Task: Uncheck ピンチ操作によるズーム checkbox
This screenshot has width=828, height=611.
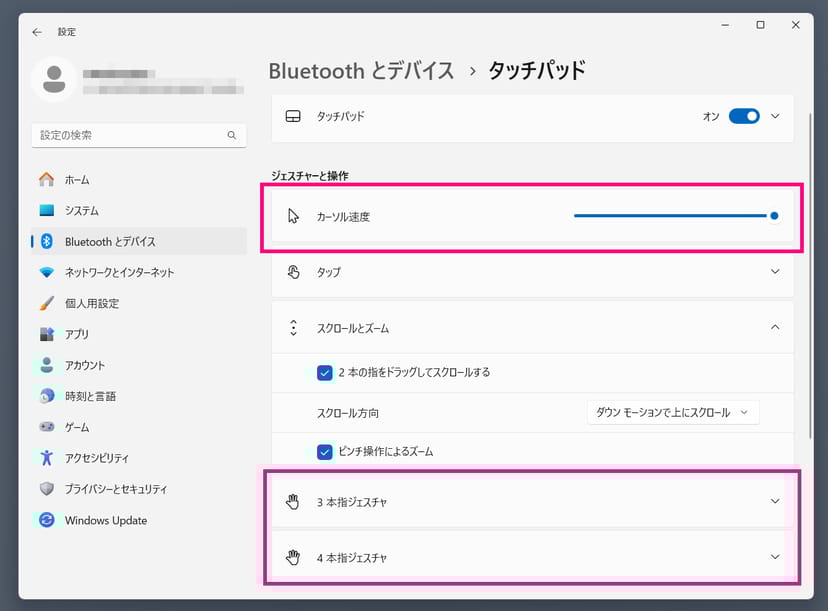Action: pyautogui.click(x=325, y=452)
